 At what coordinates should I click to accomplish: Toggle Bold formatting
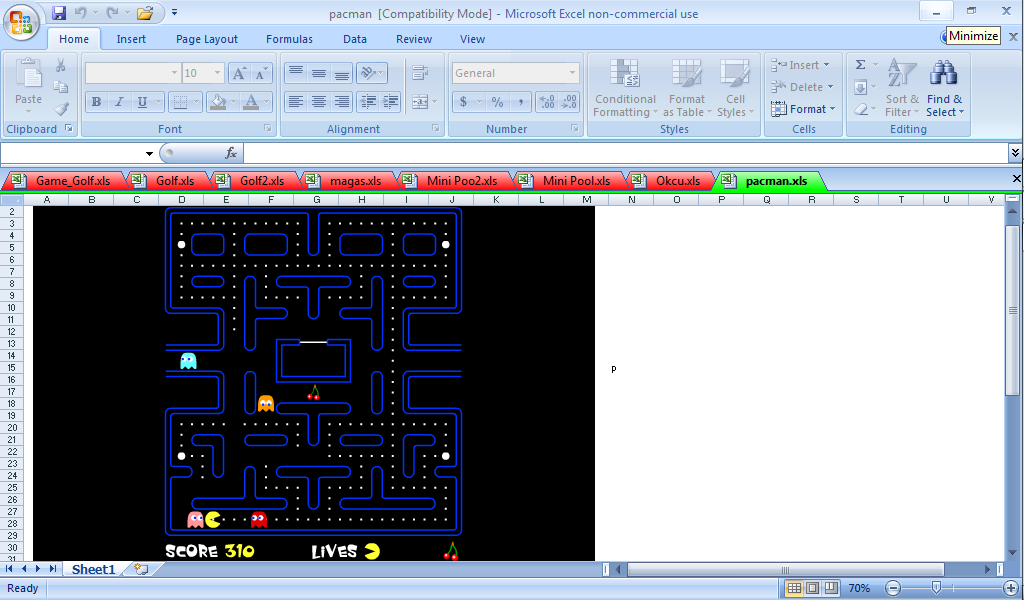tap(96, 102)
